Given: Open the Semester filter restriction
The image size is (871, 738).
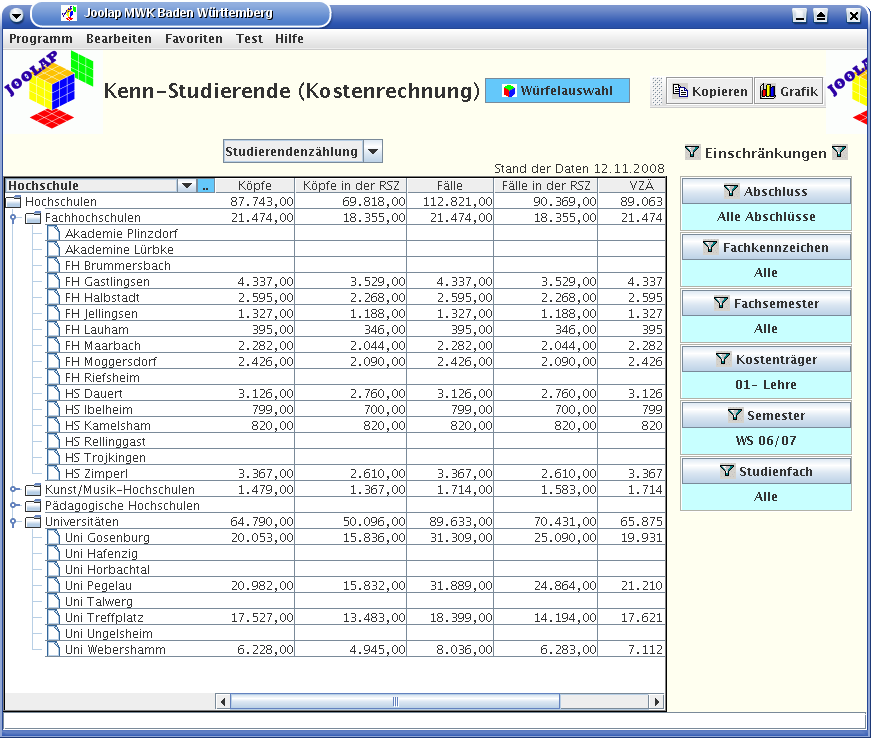Looking at the screenshot, I should point(766,415).
